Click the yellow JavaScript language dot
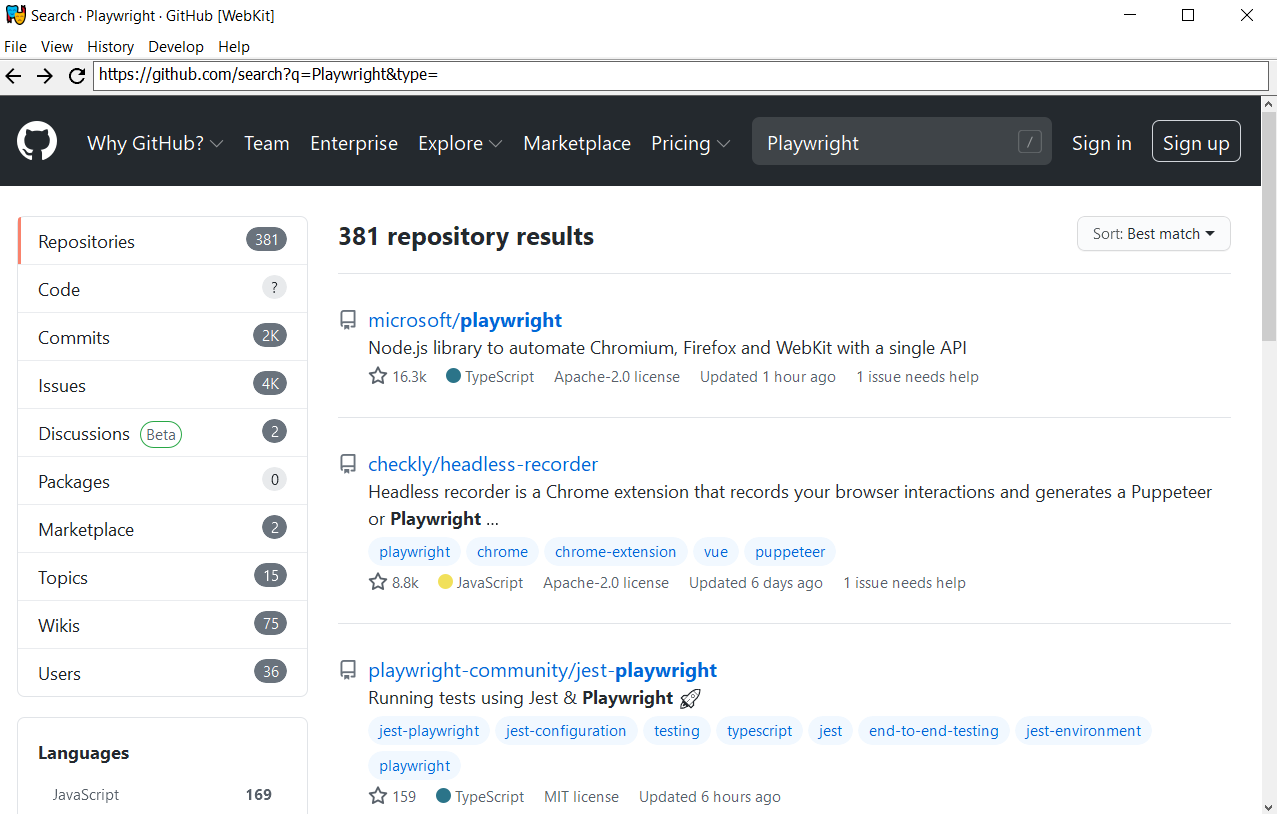This screenshot has height=814, width=1277. point(445,582)
